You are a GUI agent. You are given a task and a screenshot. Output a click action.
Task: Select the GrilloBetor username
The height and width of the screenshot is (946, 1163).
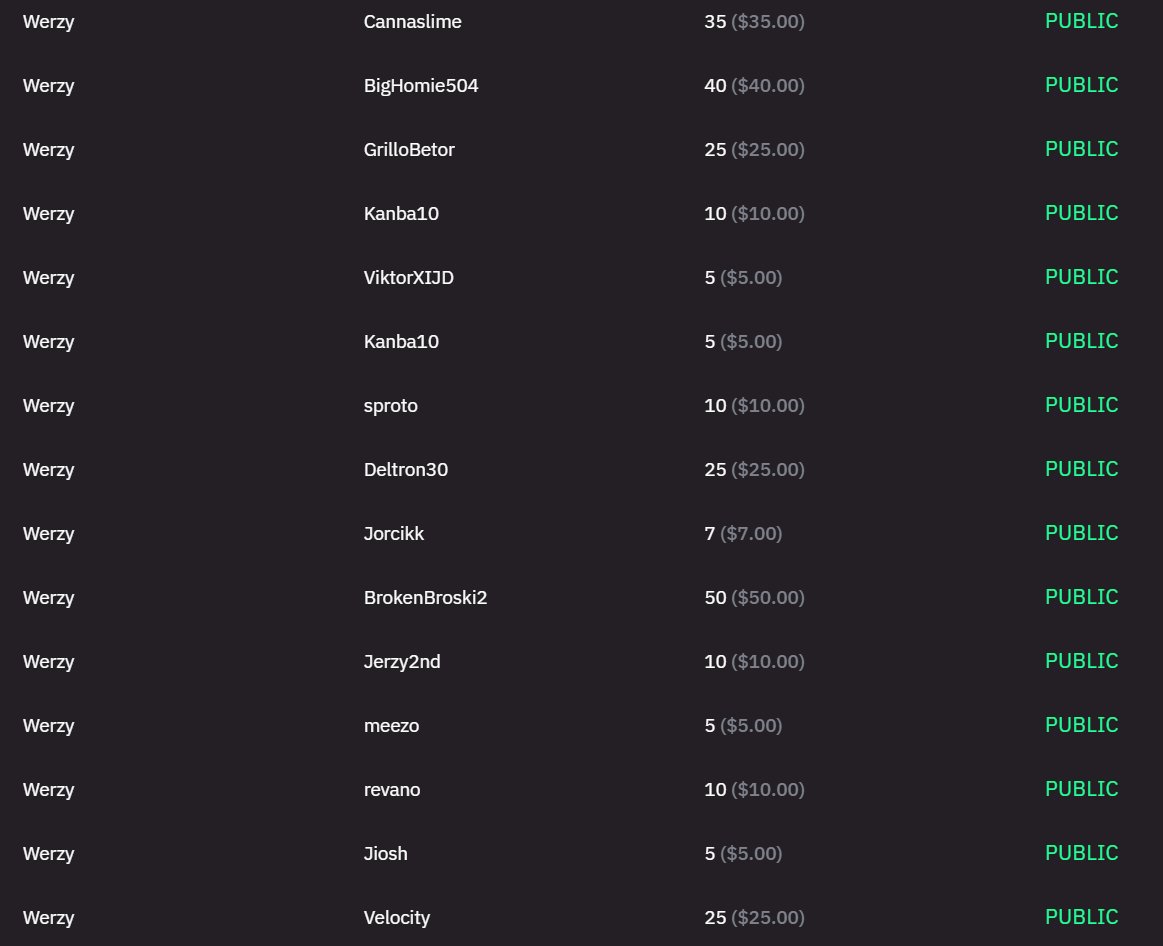pos(409,149)
